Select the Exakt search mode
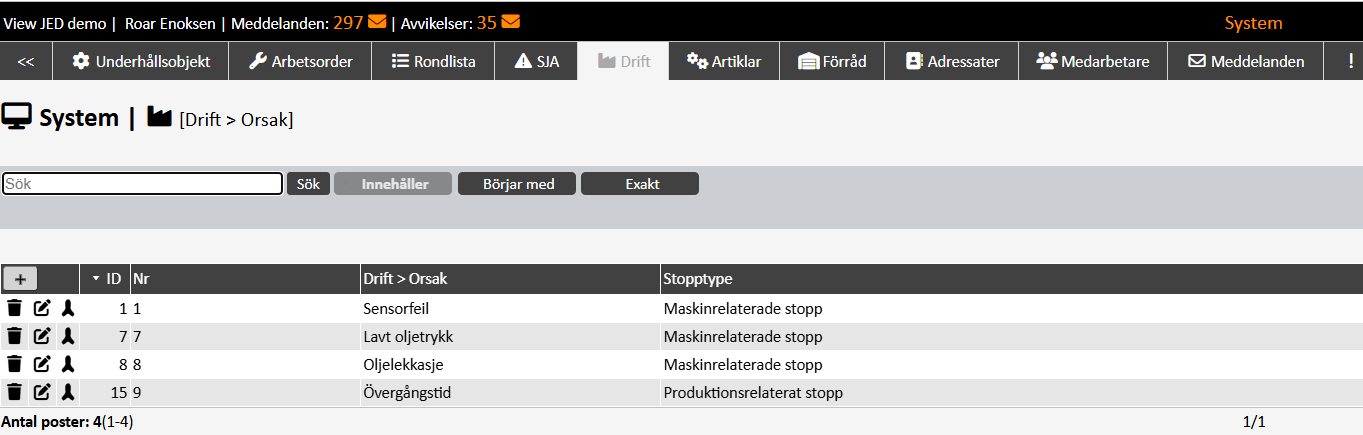 pyautogui.click(x=640, y=184)
